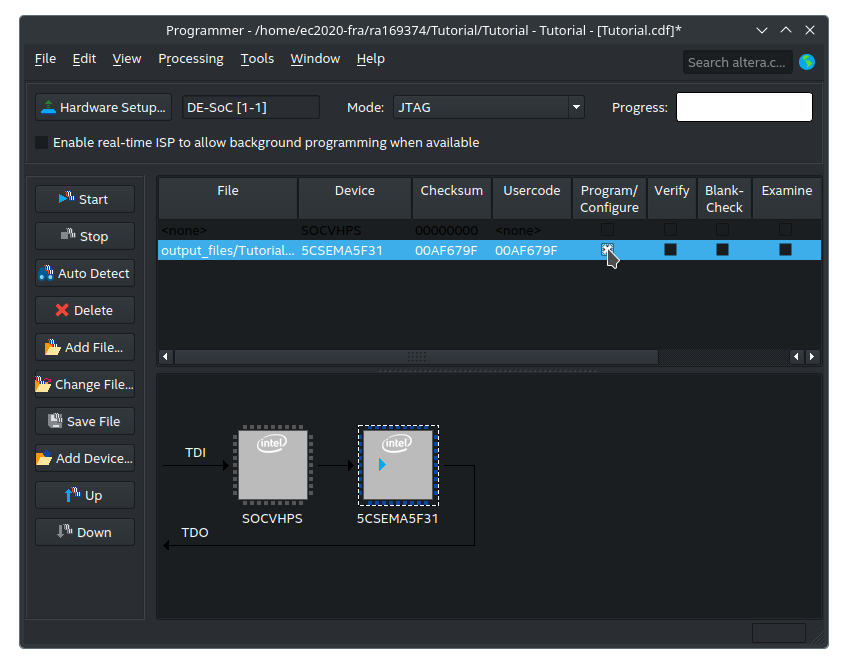Open the Add Device dialog
Screen dimensions: 848x672
(x=85, y=458)
